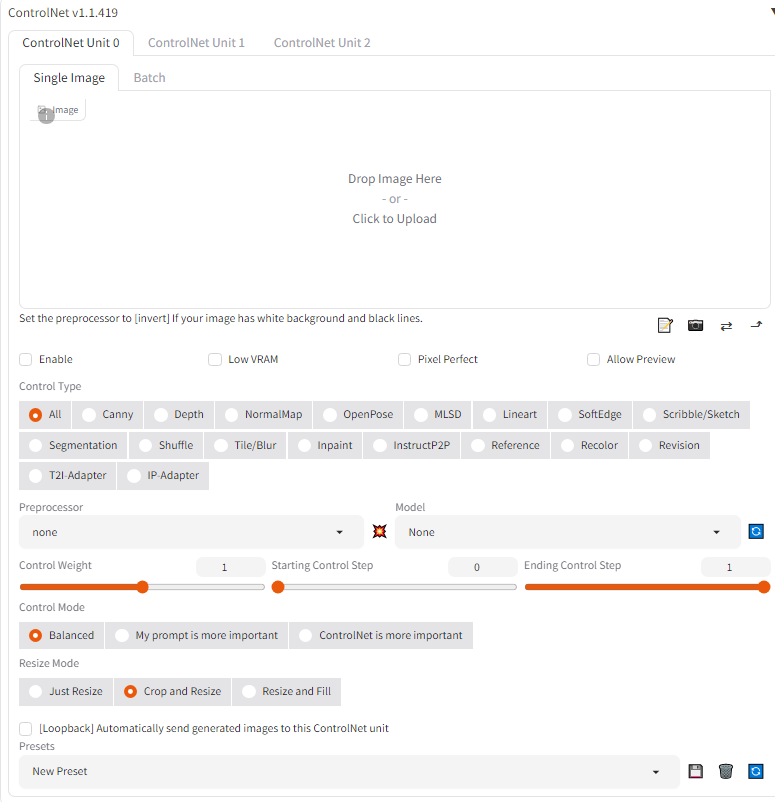Select Segmentation control type
Viewport: 775px width, 802px height.
coord(73,445)
